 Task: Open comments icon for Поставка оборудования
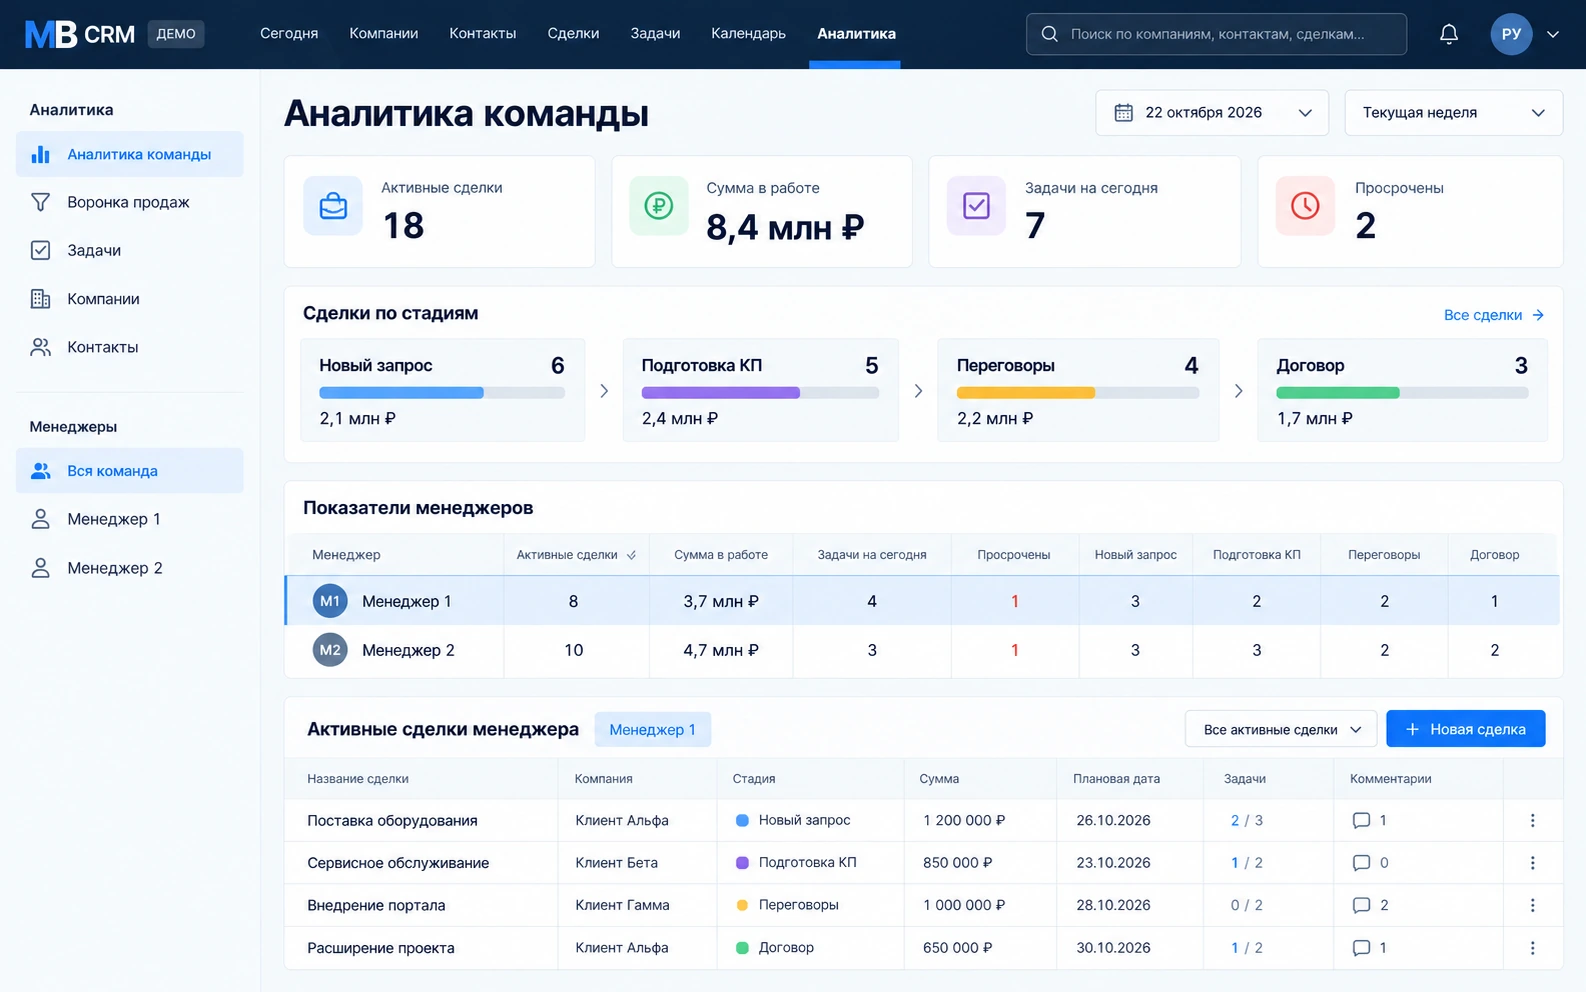pyautogui.click(x=1361, y=820)
